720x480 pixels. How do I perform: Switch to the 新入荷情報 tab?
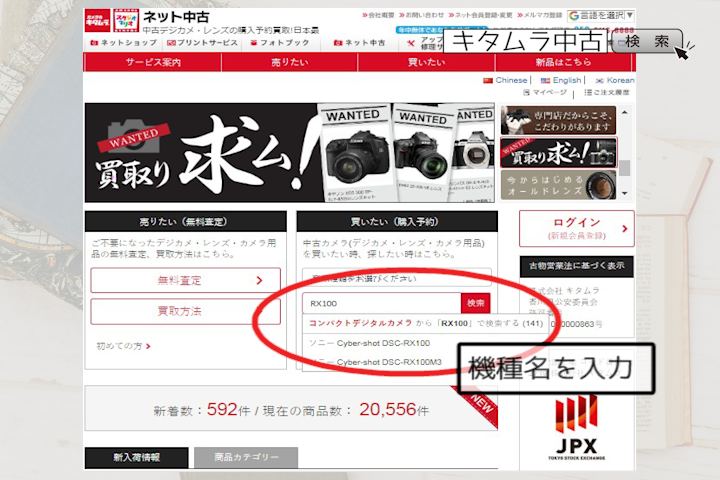tap(137, 457)
